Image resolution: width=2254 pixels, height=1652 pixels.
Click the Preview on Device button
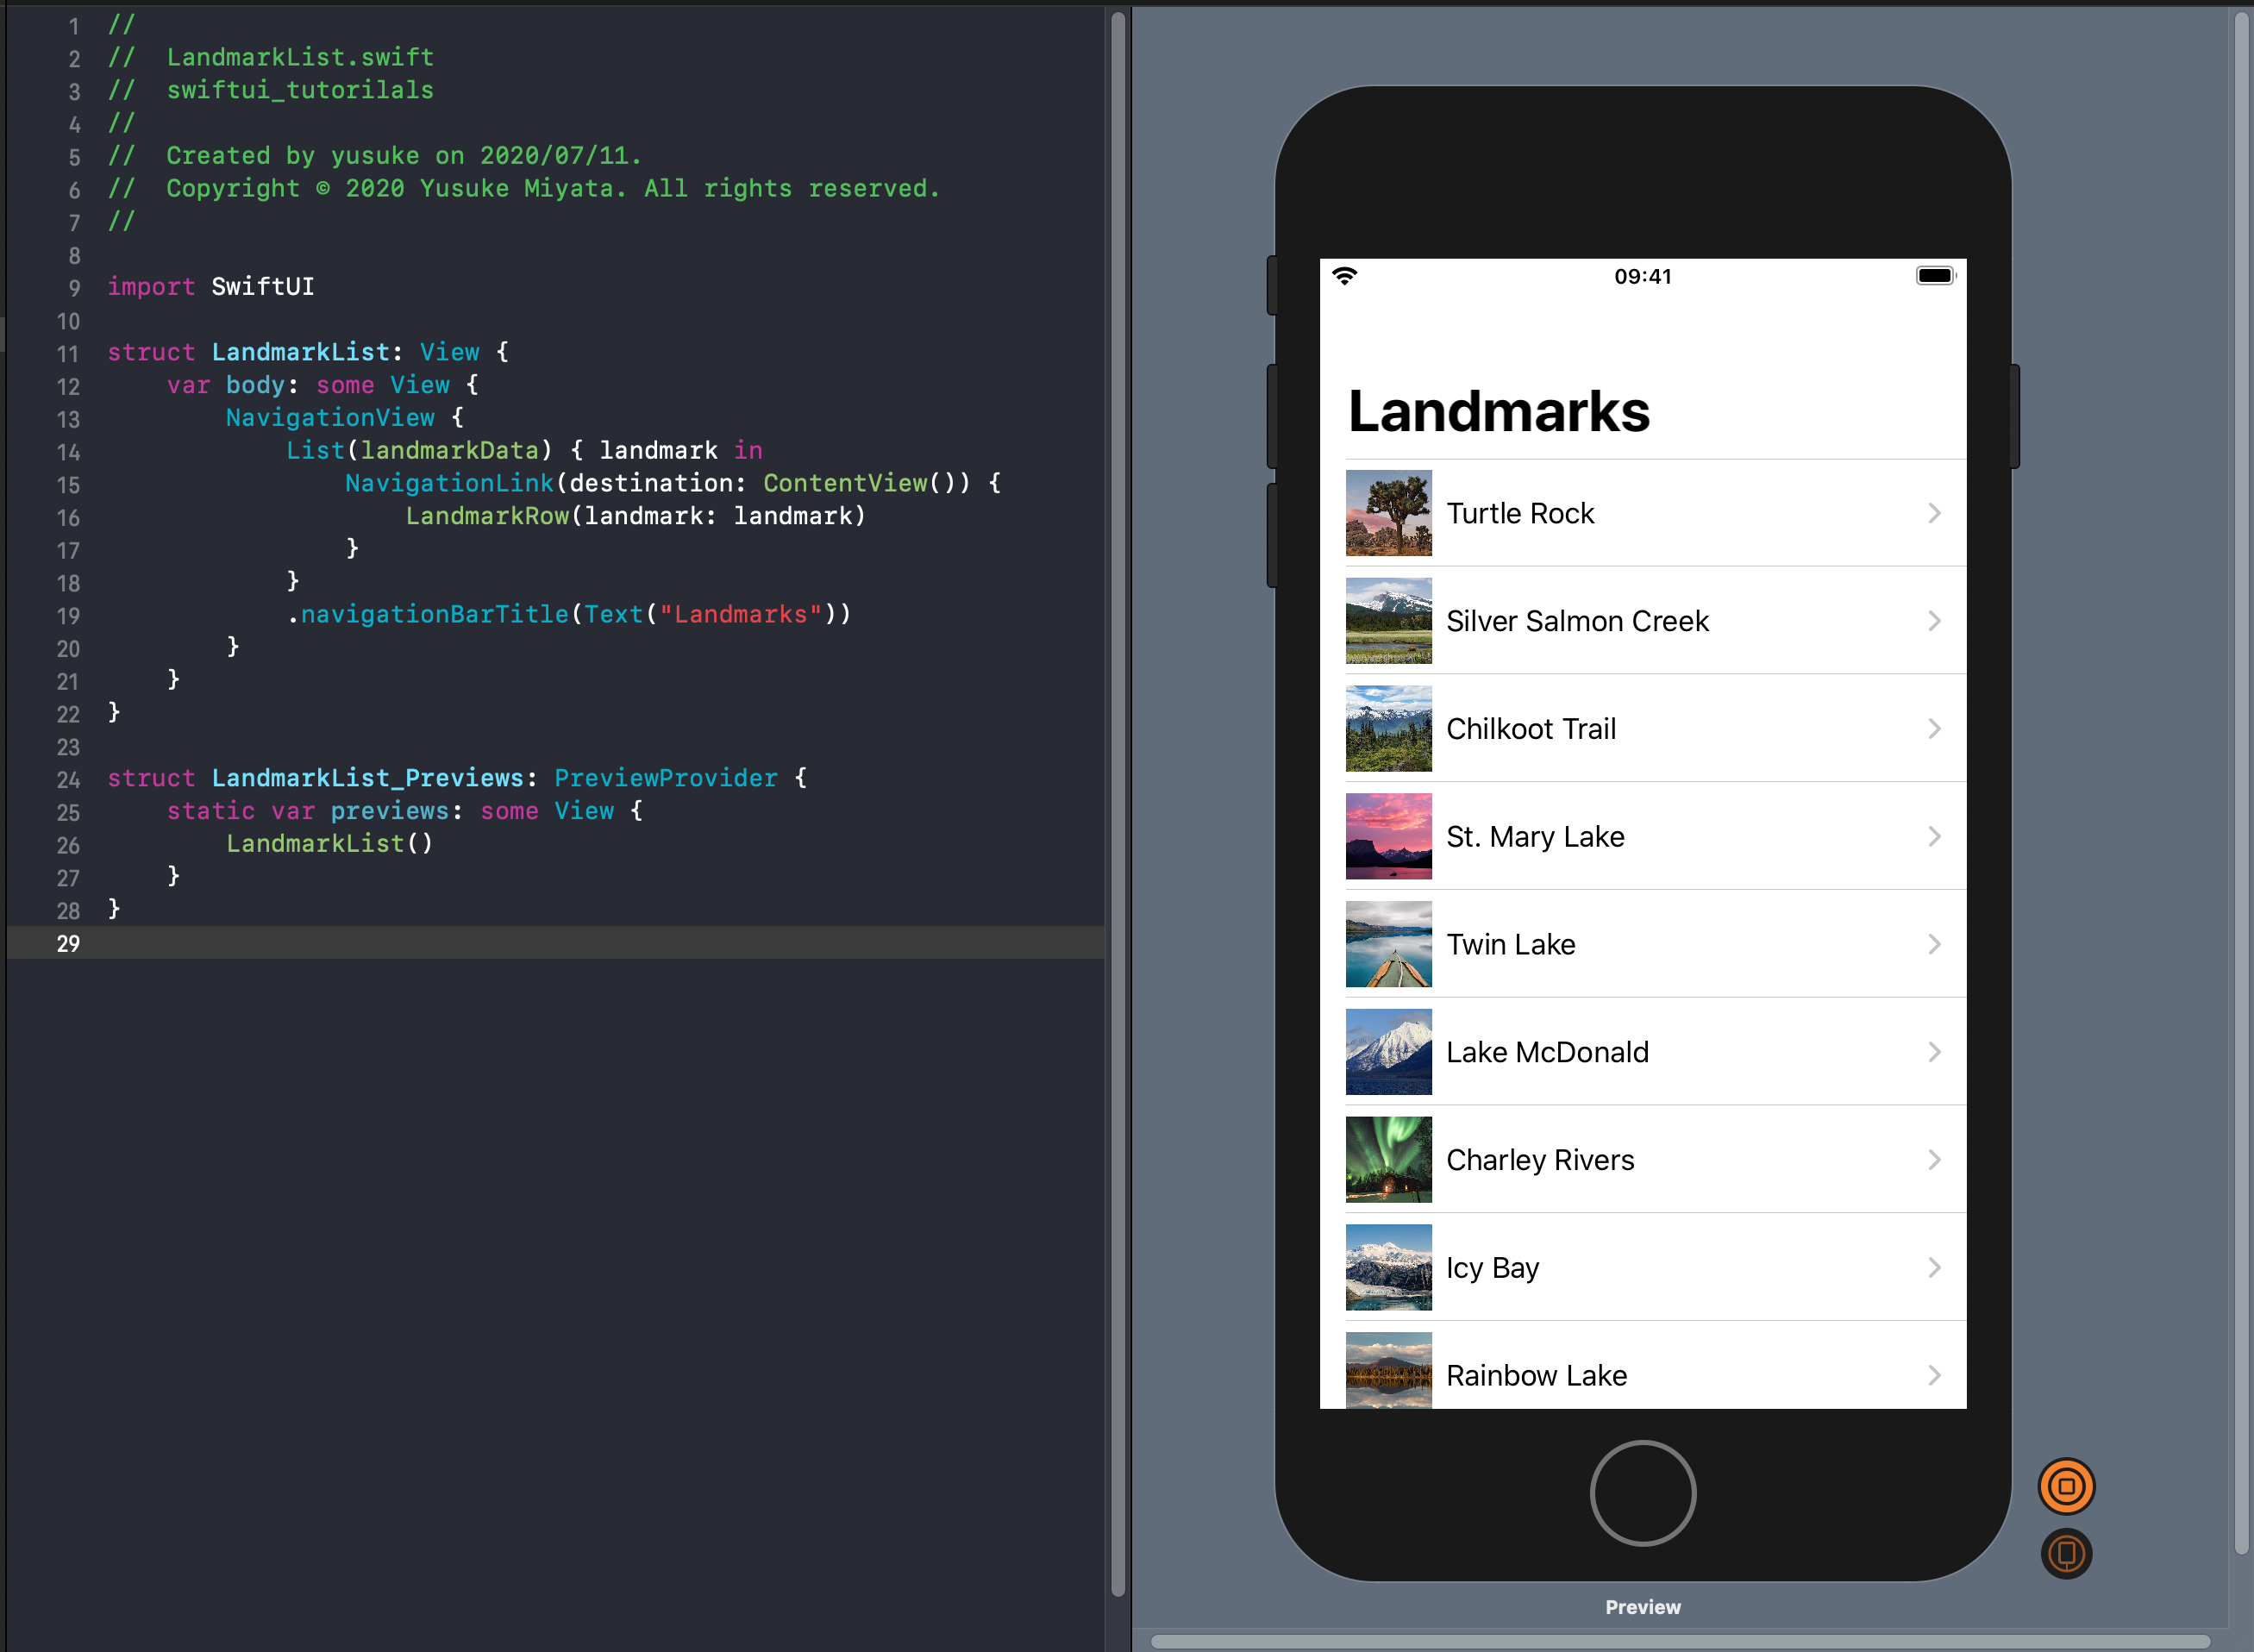(x=2066, y=1553)
